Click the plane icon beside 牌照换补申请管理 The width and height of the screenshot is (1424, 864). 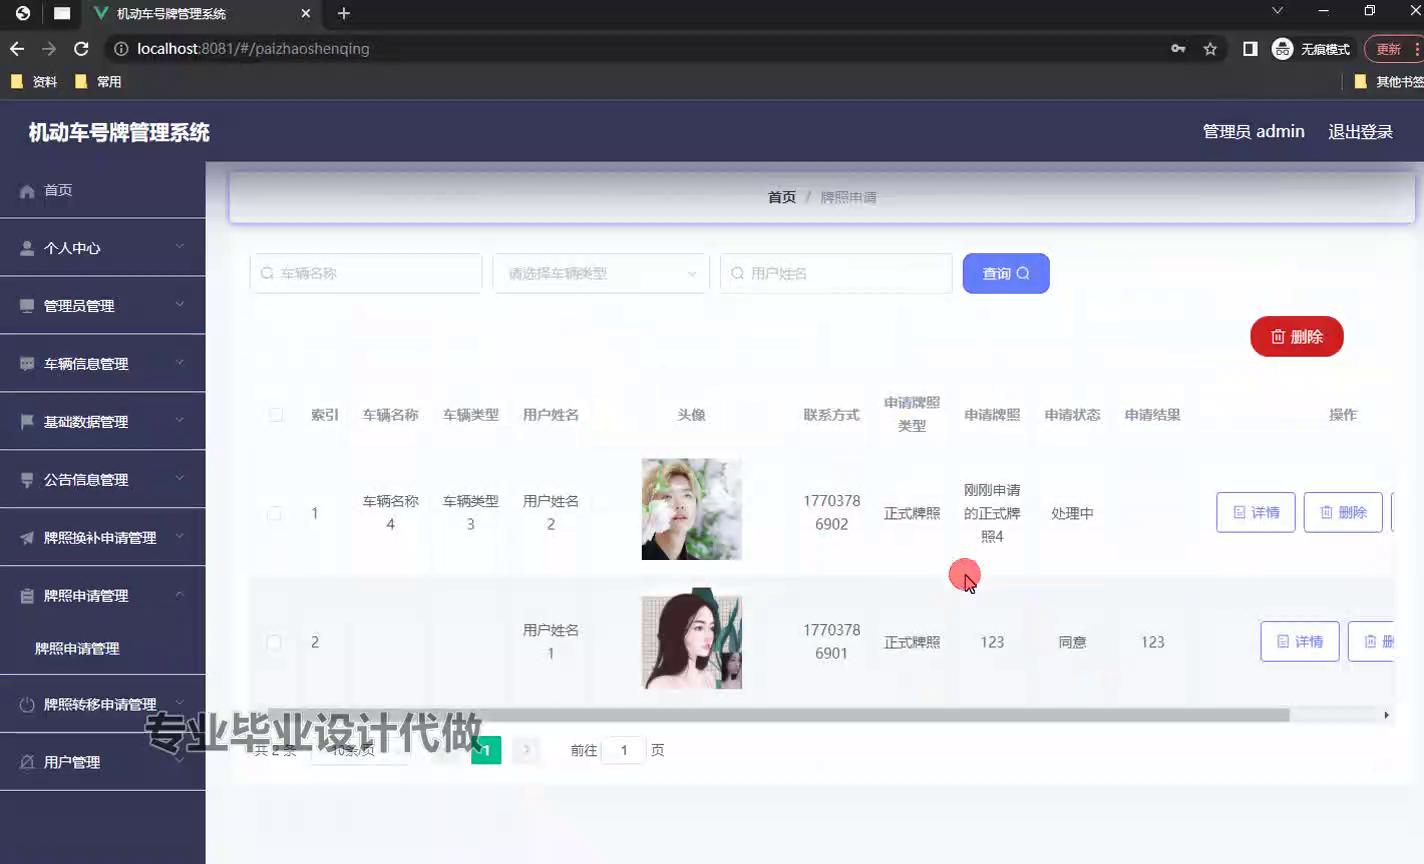click(27, 538)
